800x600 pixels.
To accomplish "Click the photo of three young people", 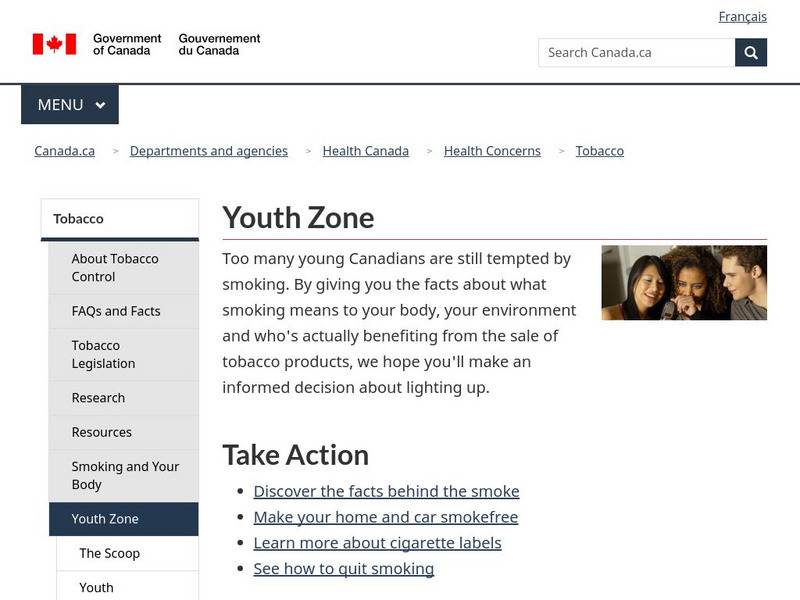I will click(684, 283).
